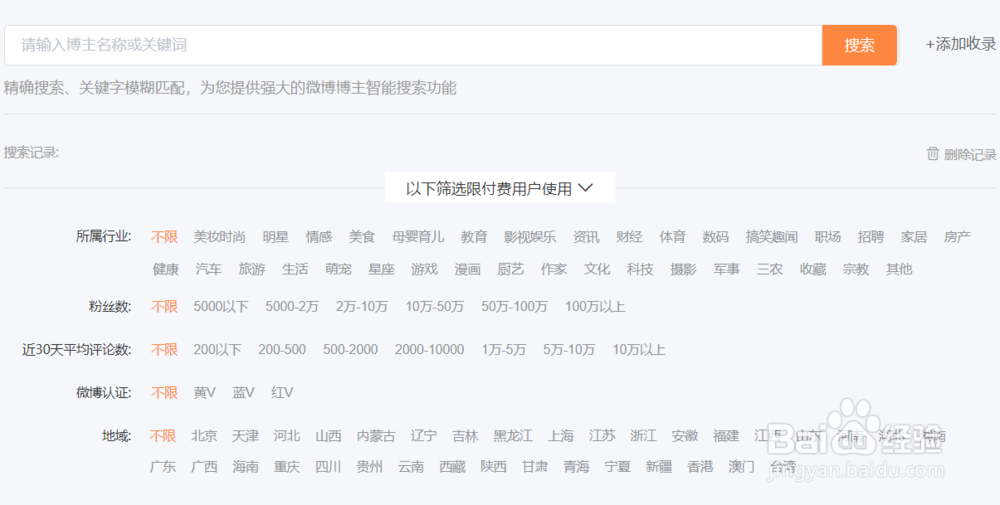Choose the 数码 industry
Image resolution: width=1000 pixels, height=505 pixels.
[716, 237]
